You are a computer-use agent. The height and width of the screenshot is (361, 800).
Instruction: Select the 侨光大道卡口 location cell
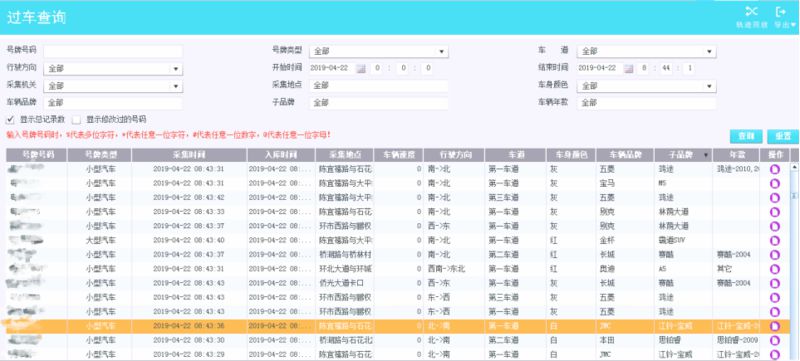(344, 283)
